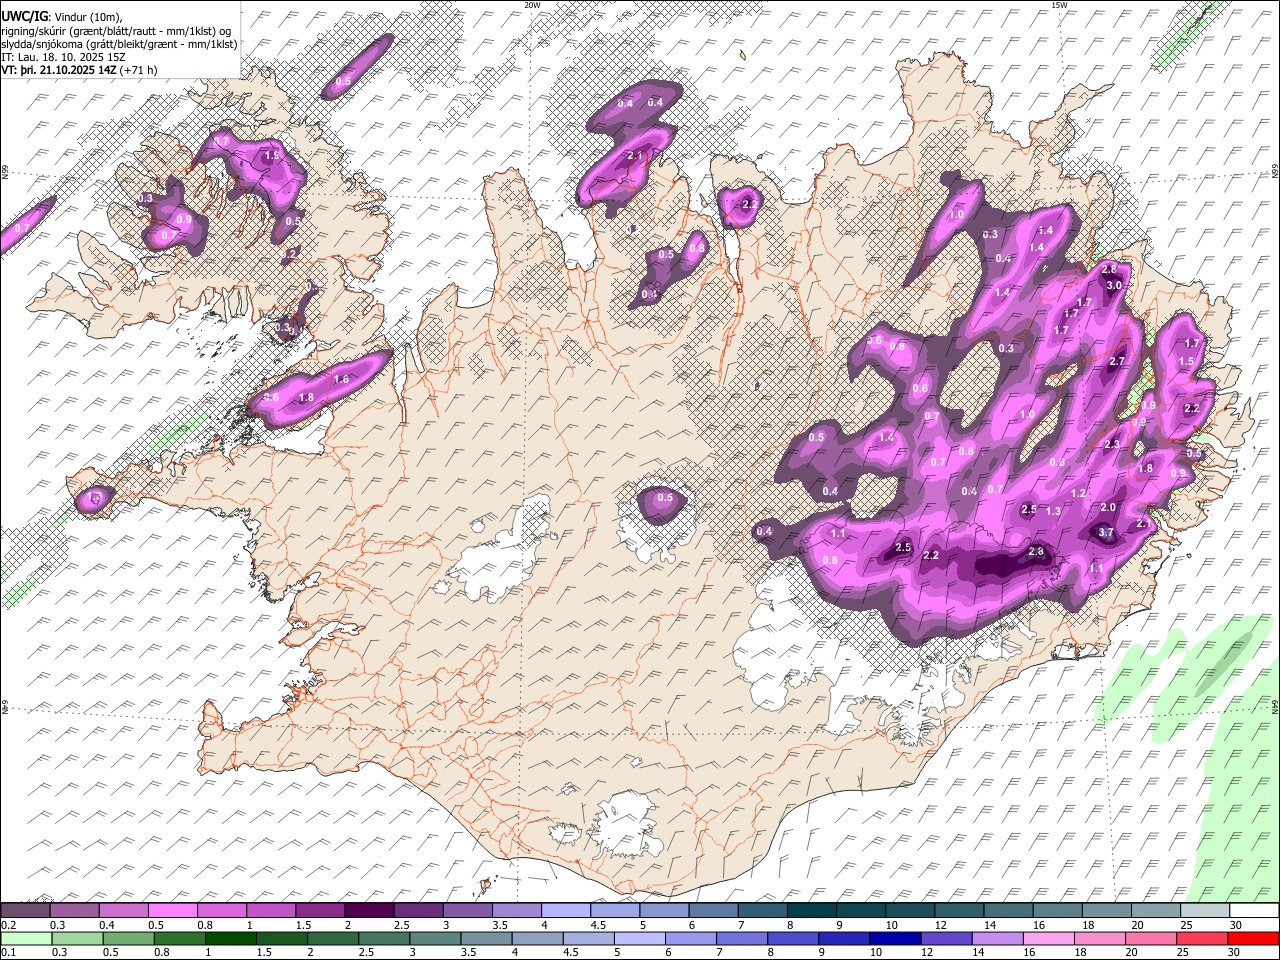Click the 0.4 legend scale label
1280x960 pixels.
[107, 925]
